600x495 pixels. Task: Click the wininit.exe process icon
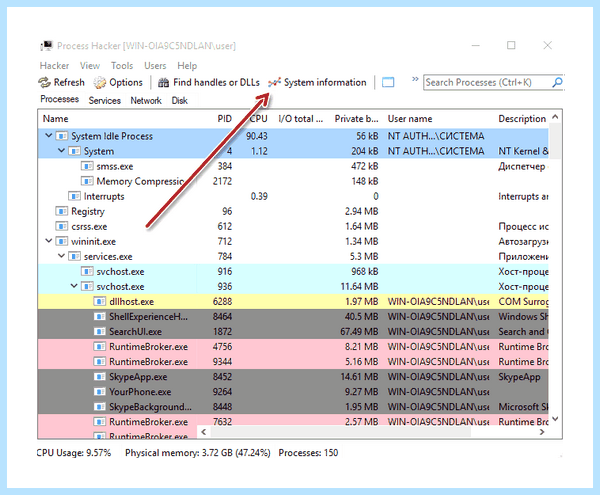62,241
